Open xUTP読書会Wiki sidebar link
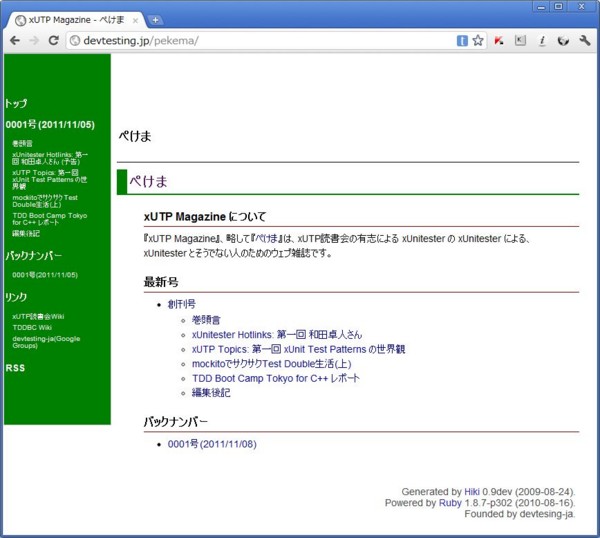 tap(38, 316)
